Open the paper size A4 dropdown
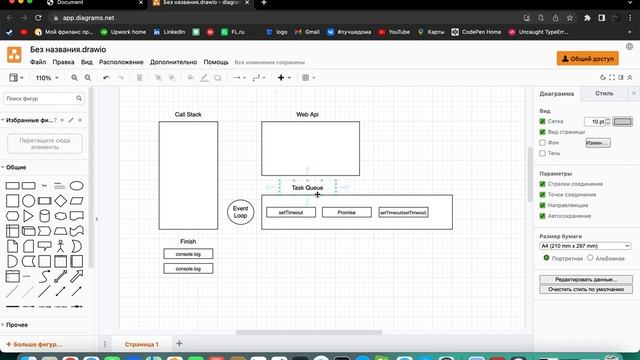Viewport: 640px width, 360px height. (x=585, y=246)
